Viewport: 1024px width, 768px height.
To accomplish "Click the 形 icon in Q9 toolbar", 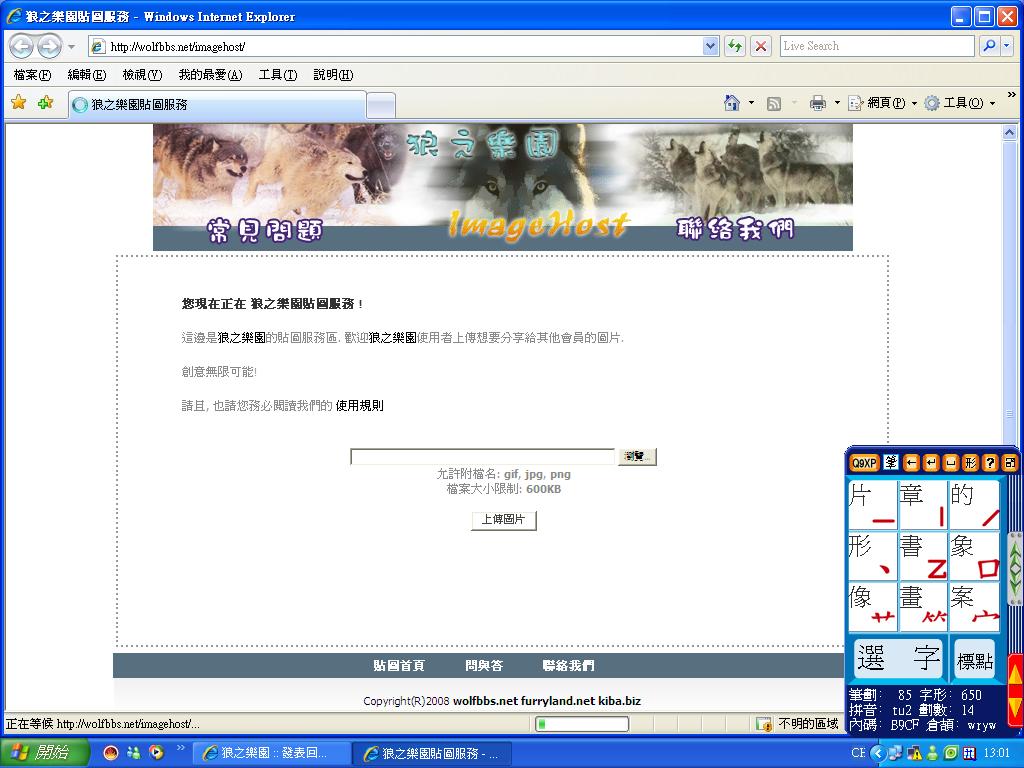I will tap(970, 463).
